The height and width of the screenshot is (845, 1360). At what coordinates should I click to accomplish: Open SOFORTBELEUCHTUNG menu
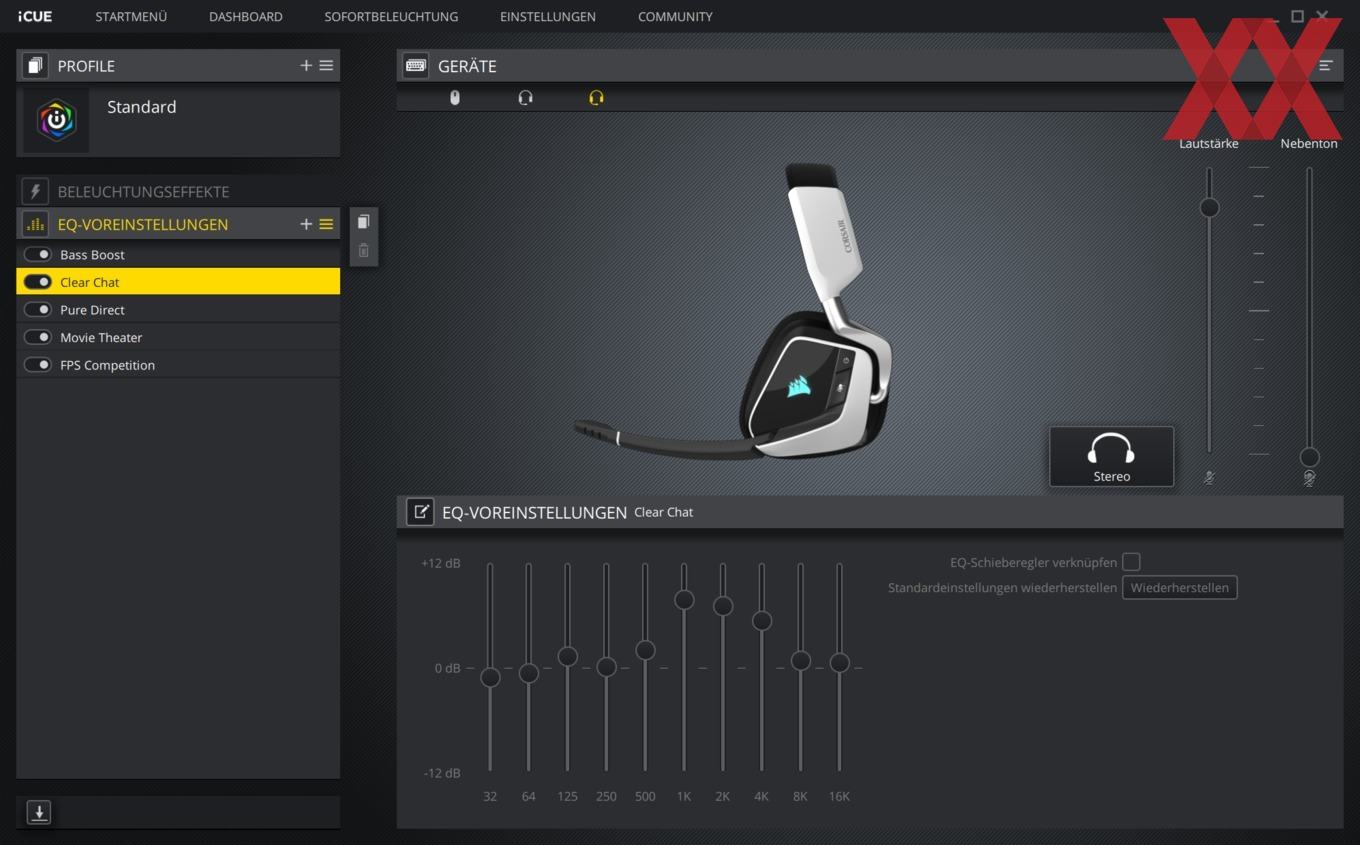pyautogui.click(x=391, y=17)
